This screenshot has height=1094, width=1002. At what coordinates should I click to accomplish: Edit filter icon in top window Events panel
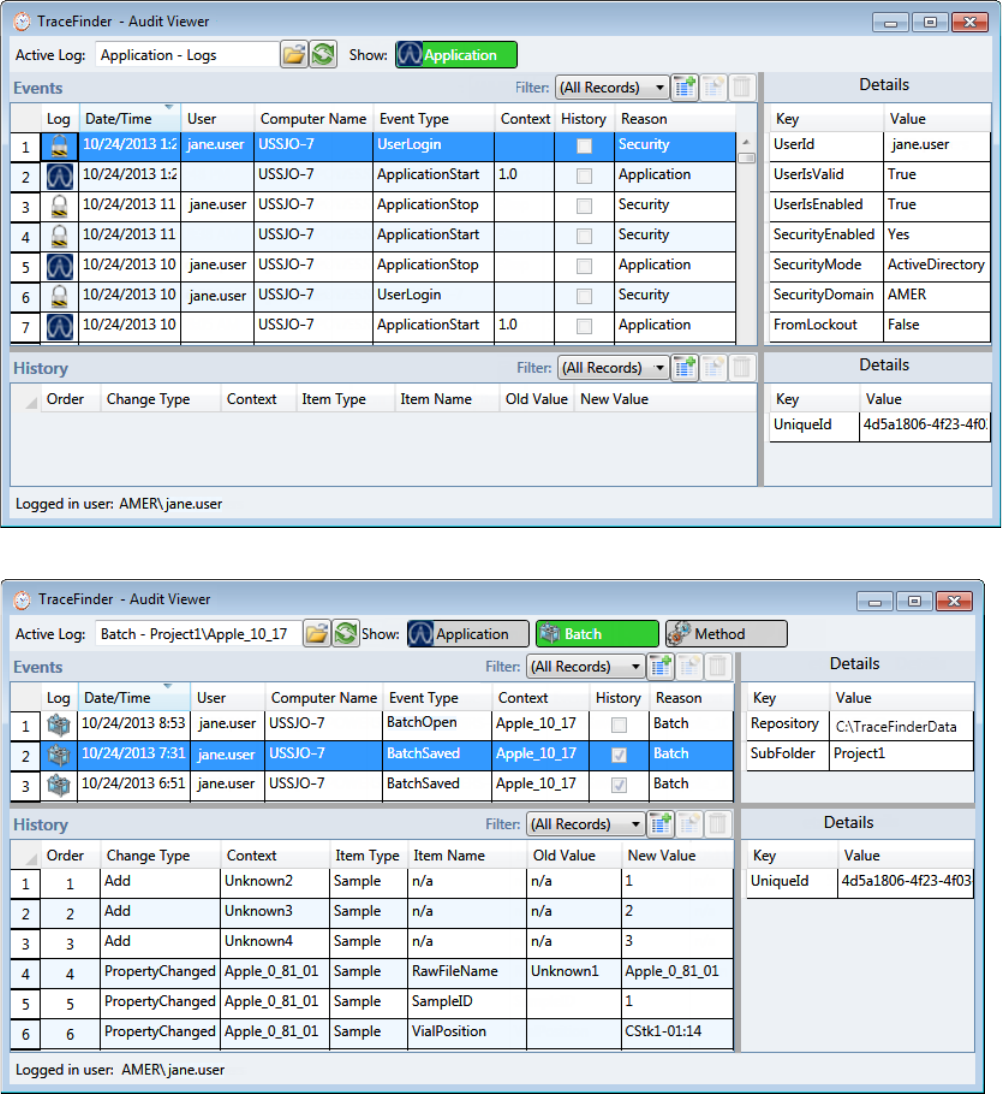point(713,87)
